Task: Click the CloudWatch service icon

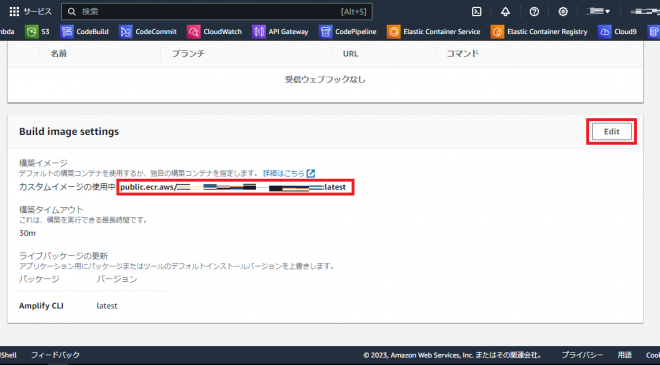Action: pyautogui.click(x=194, y=32)
